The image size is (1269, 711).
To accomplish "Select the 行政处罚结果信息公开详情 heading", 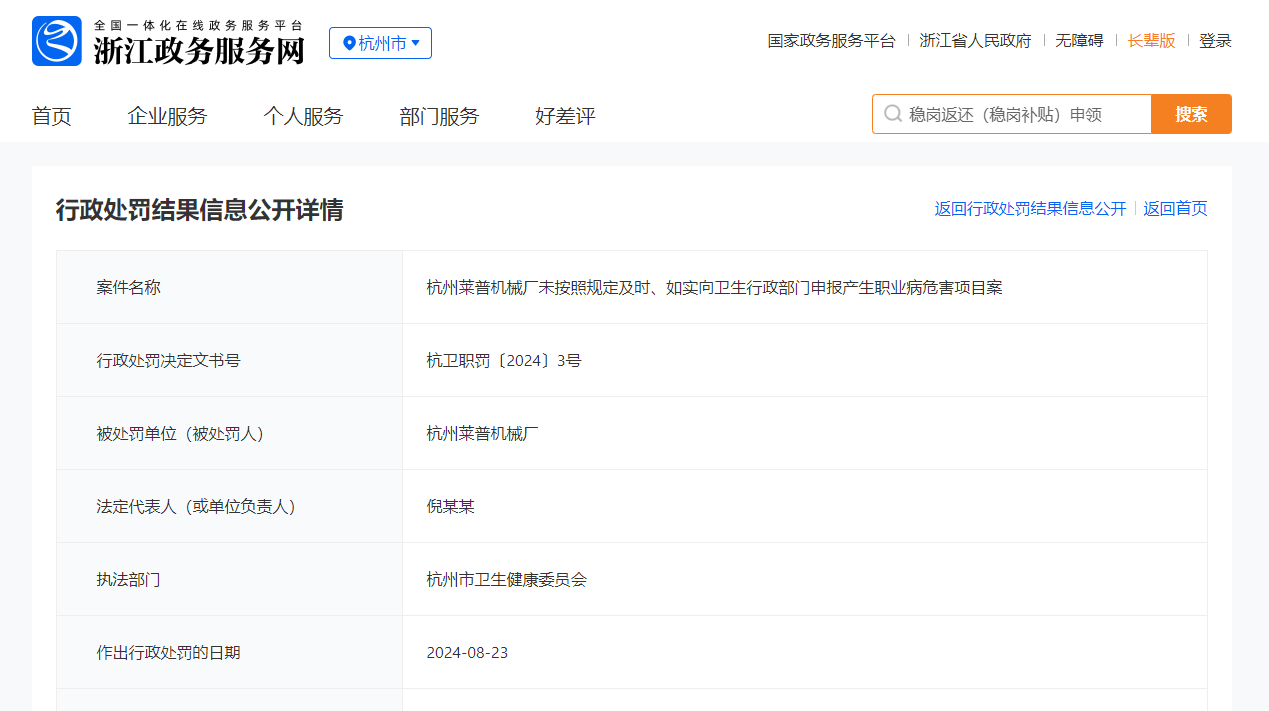I will tap(199, 209).
